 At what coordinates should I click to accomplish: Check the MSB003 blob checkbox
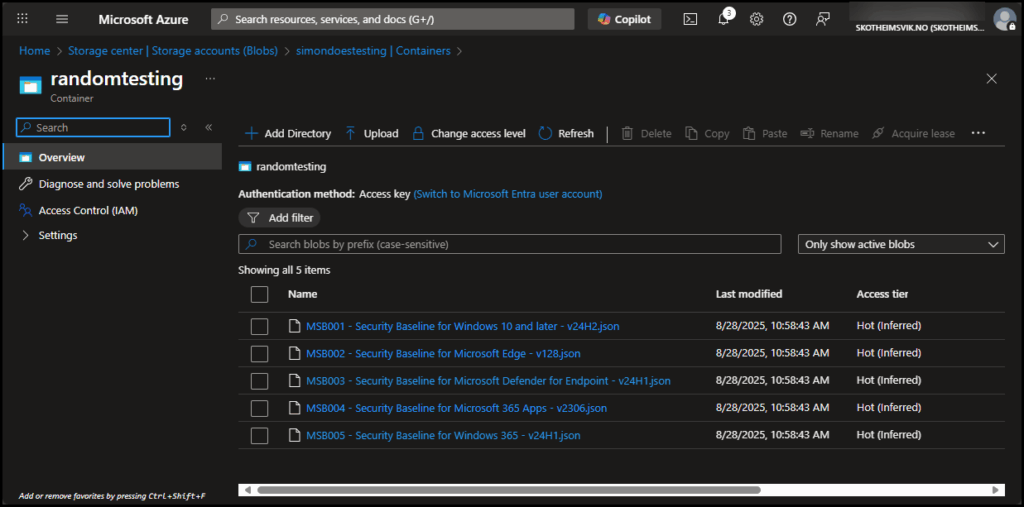(259, 381)
